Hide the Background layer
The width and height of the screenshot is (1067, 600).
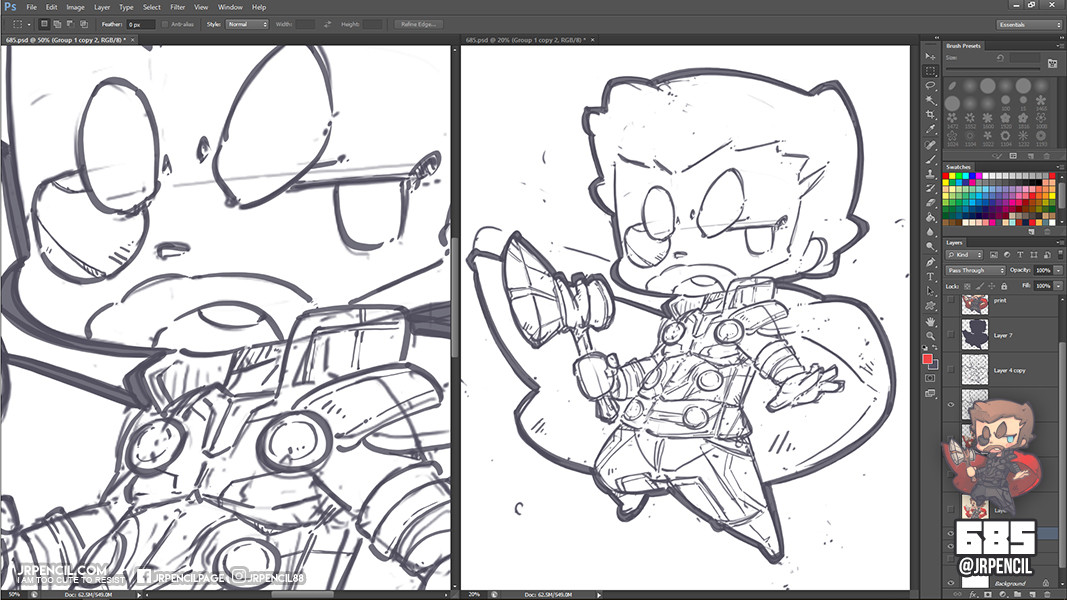[951, 582]
